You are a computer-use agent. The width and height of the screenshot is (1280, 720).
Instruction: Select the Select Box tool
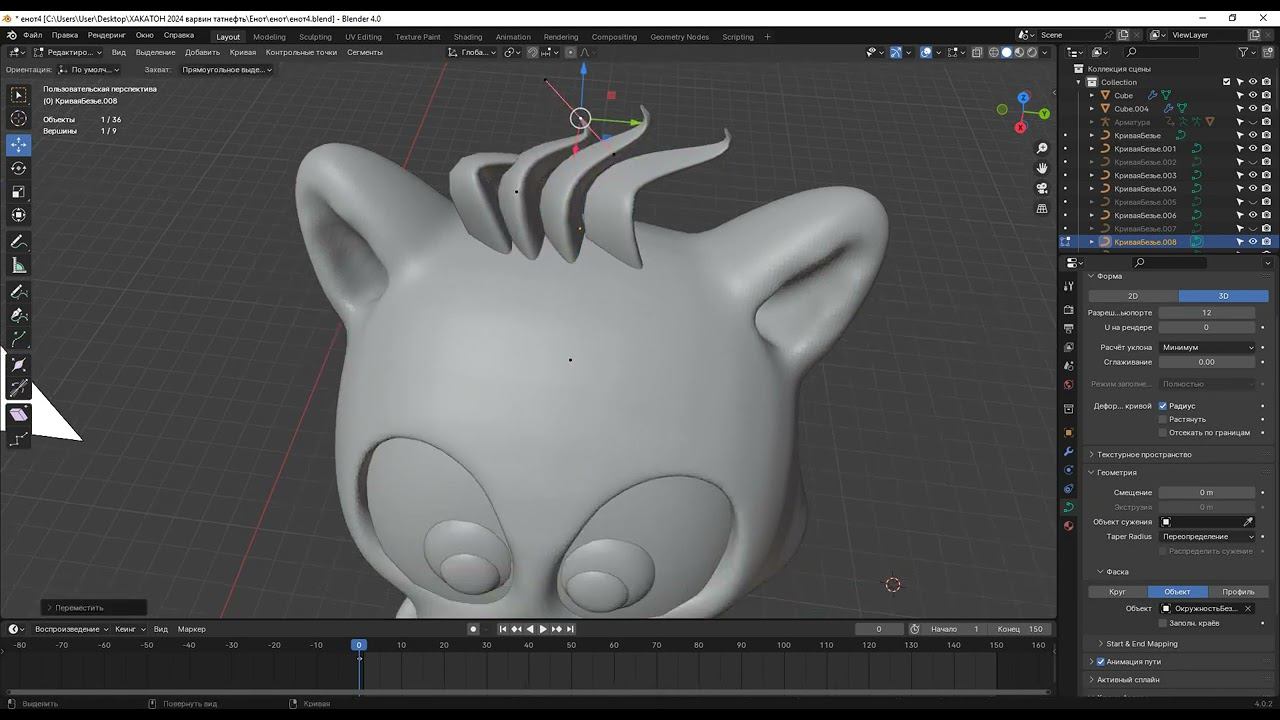(x=18, y=95)
